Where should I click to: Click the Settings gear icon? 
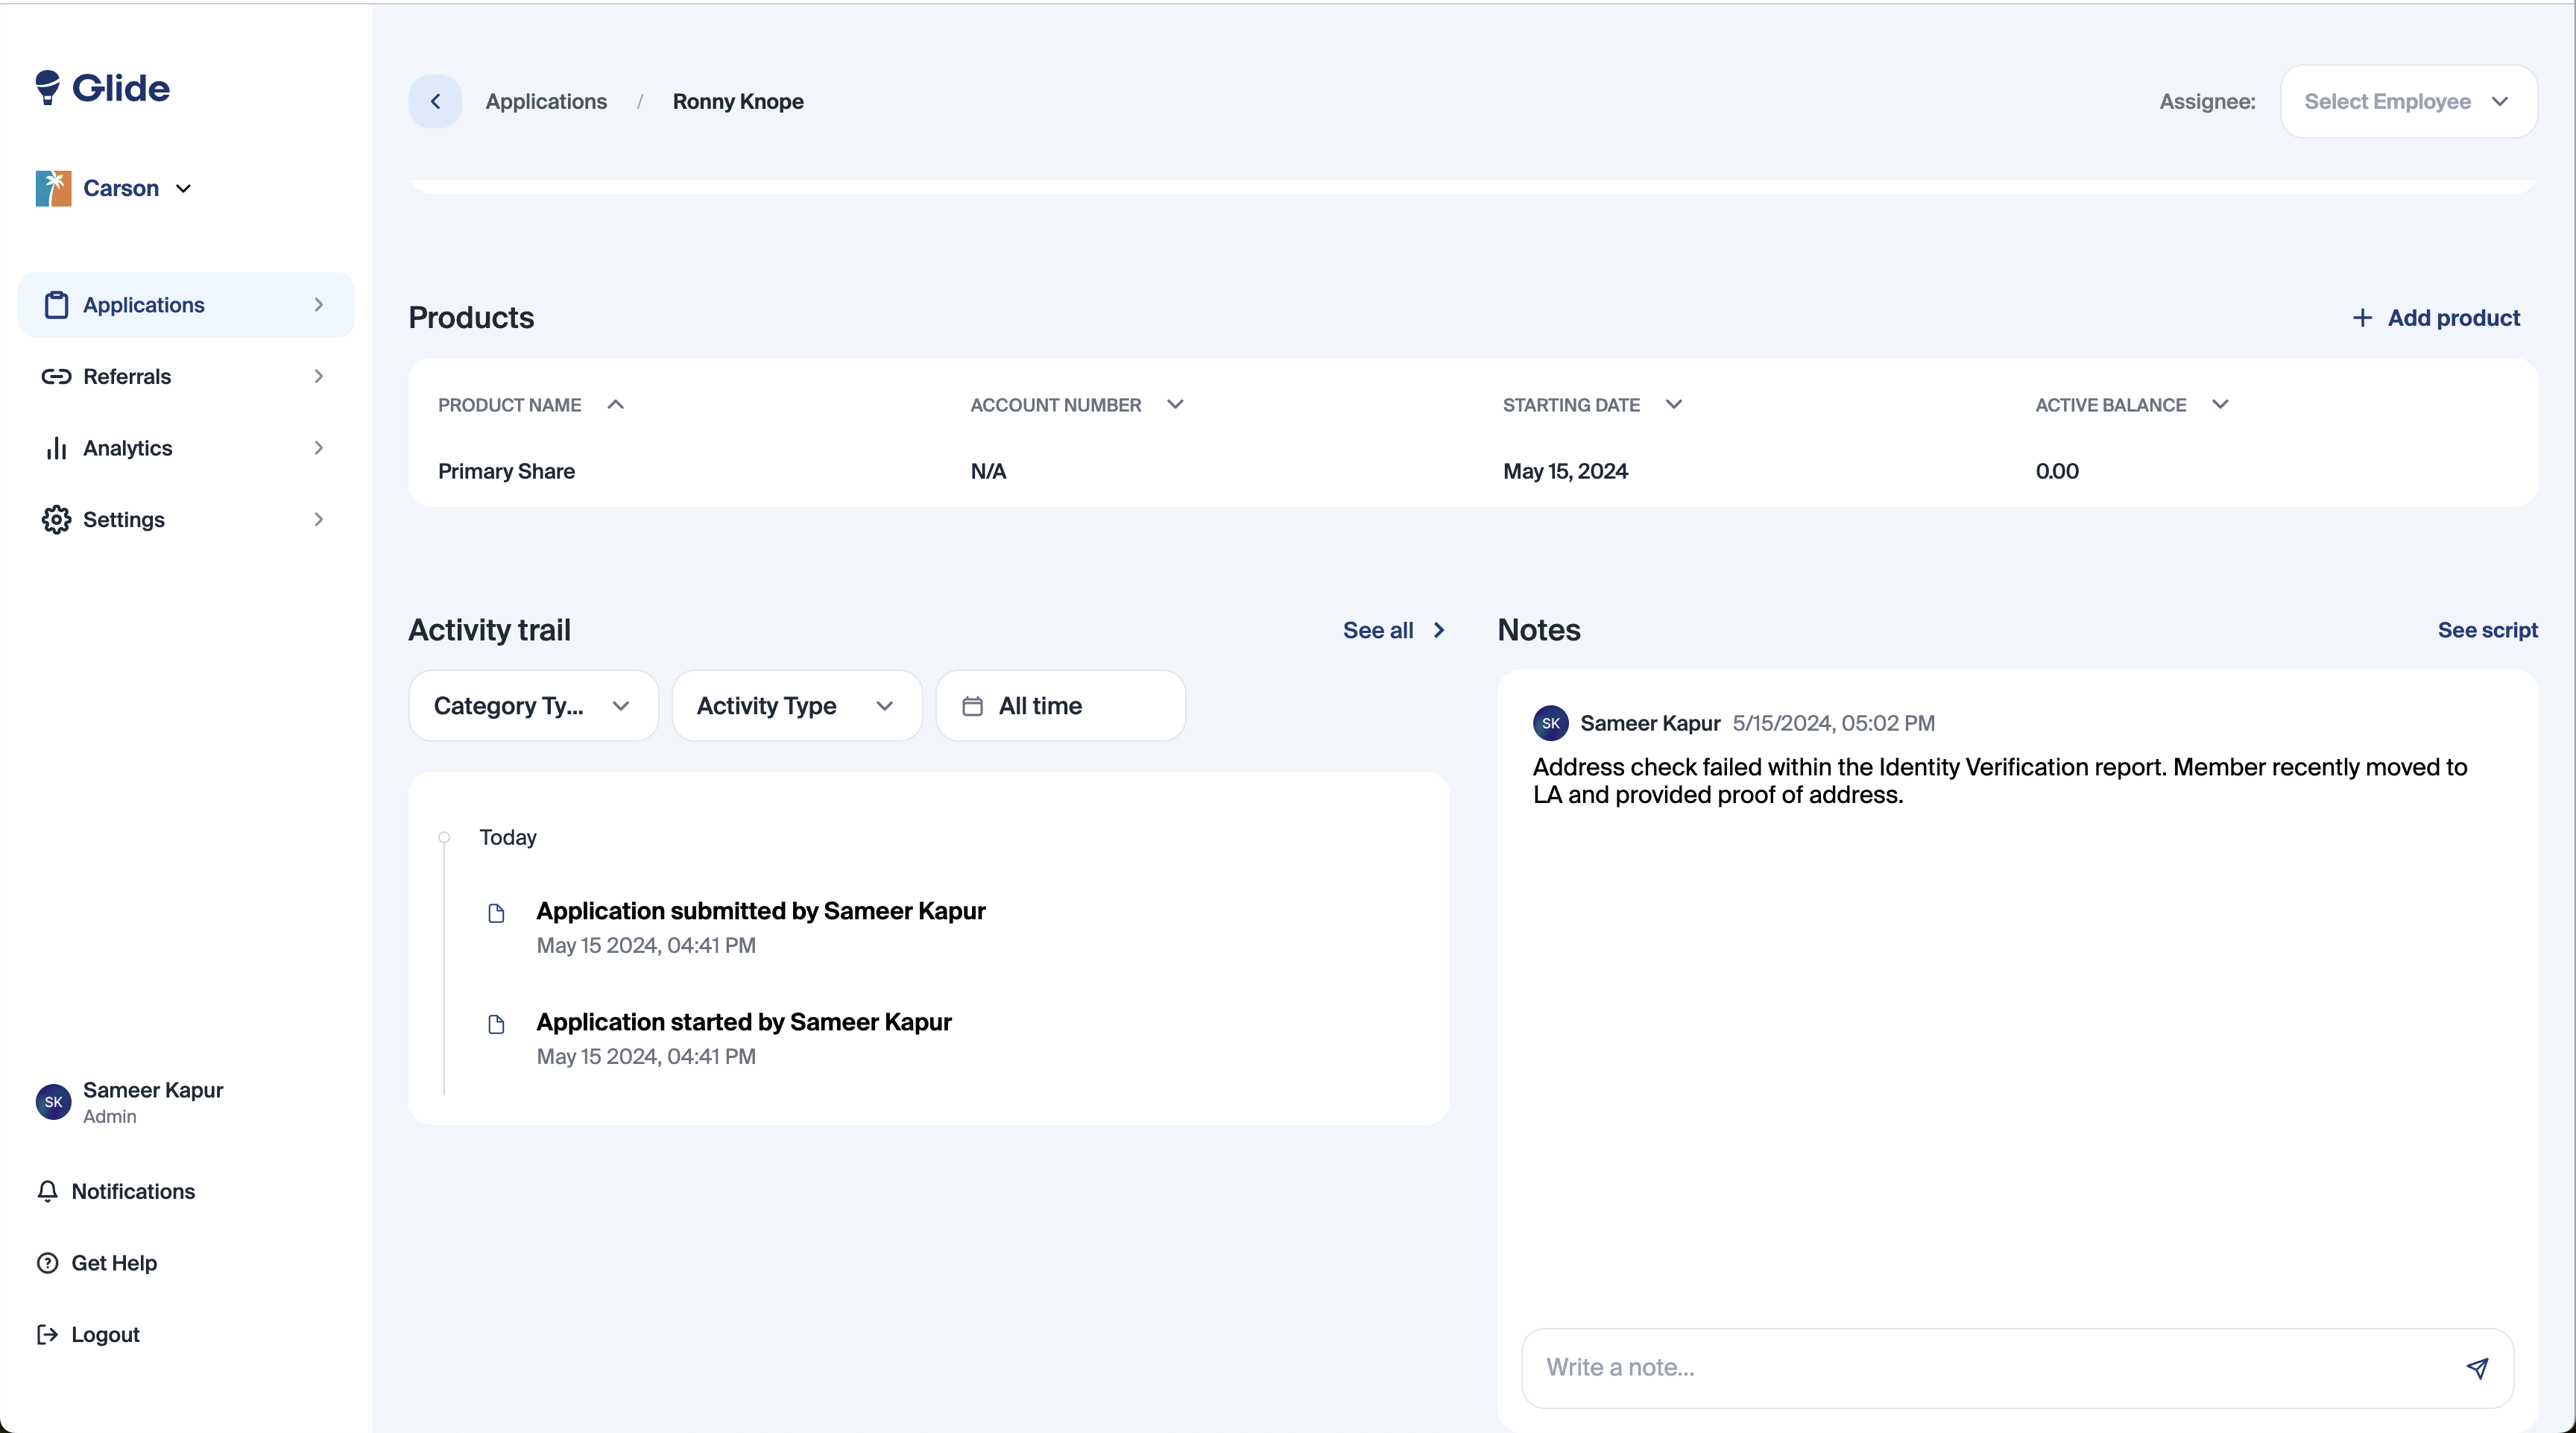point(56,519)
